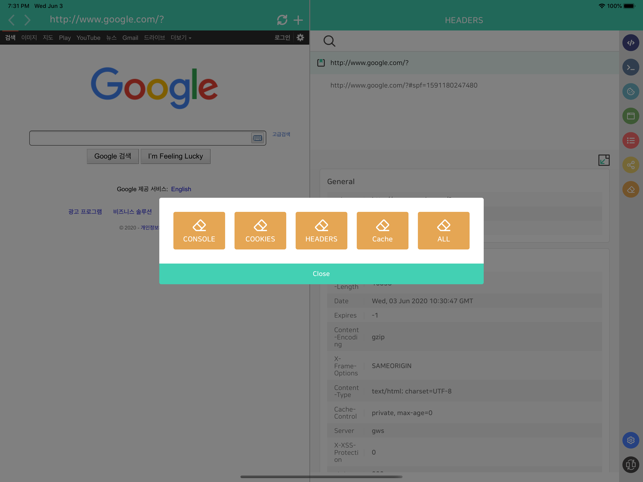Click the 로그인 sign-in link
This screenshot has width=643, height=482.
(282, 37)
